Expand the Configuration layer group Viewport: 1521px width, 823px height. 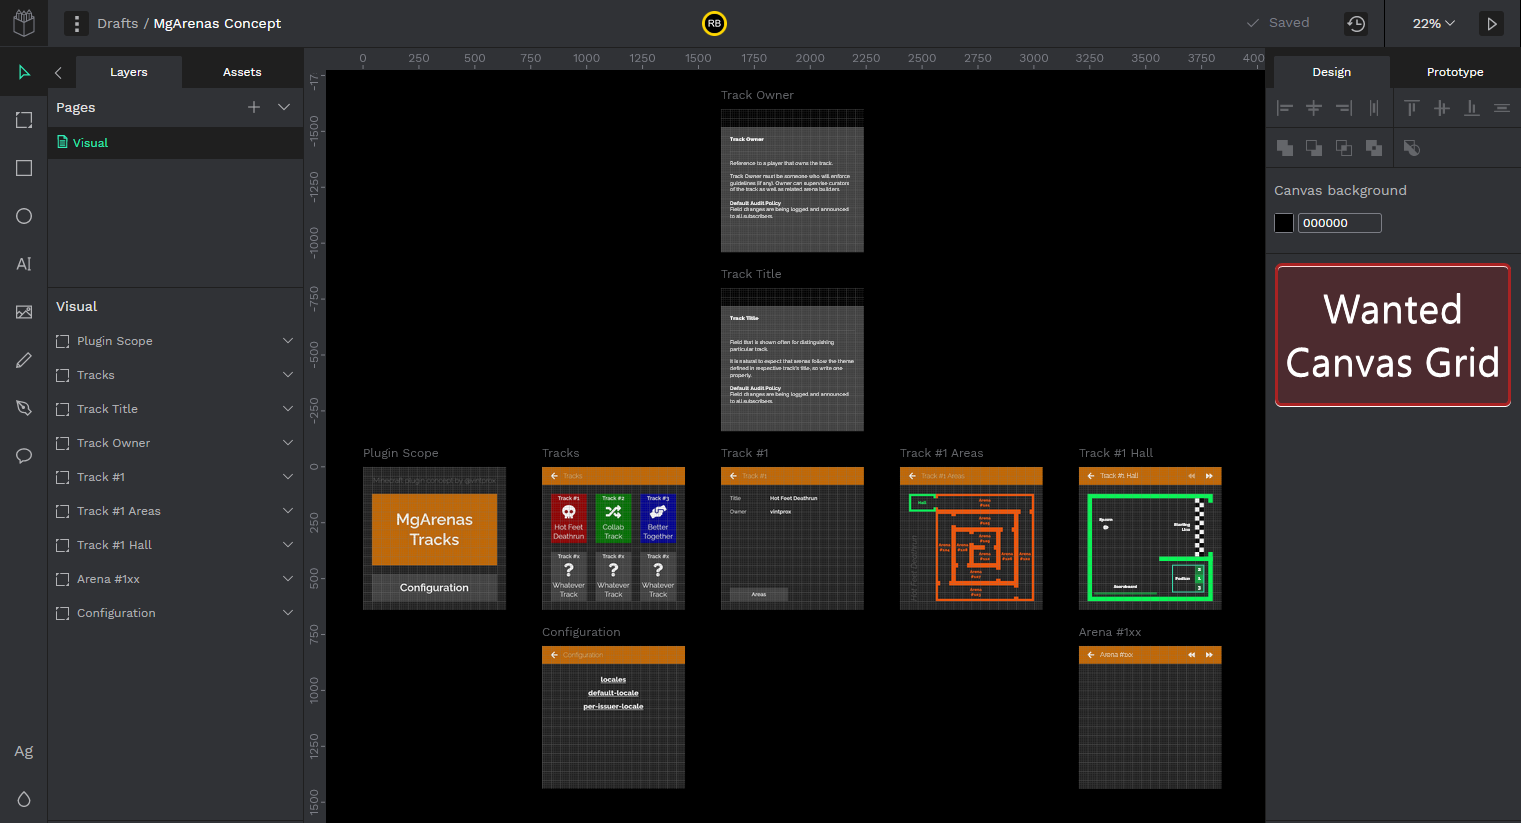[288, 612]
